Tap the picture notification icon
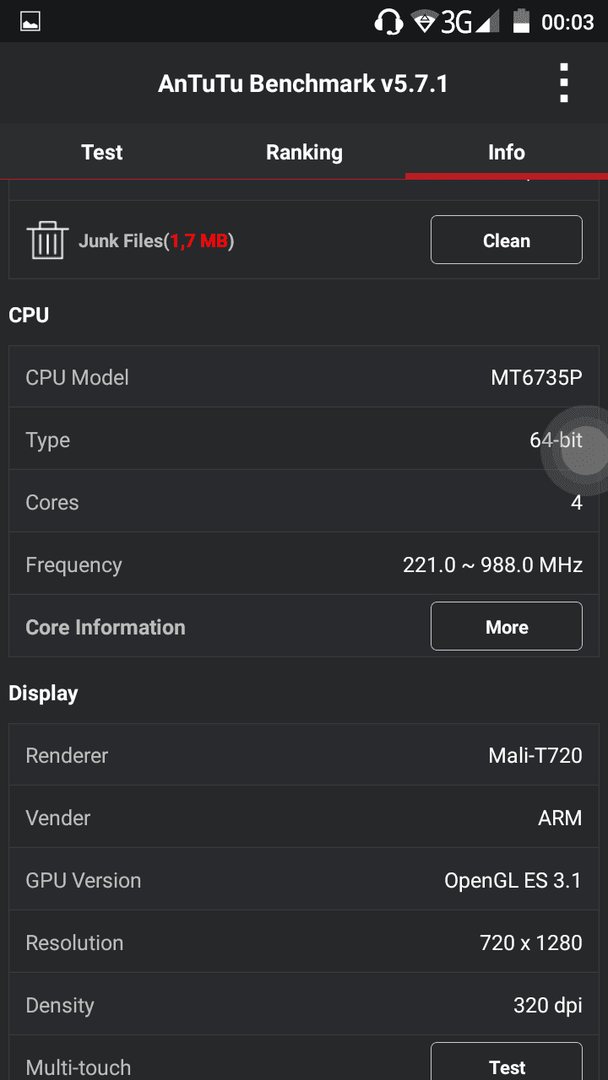 (30, 22)
